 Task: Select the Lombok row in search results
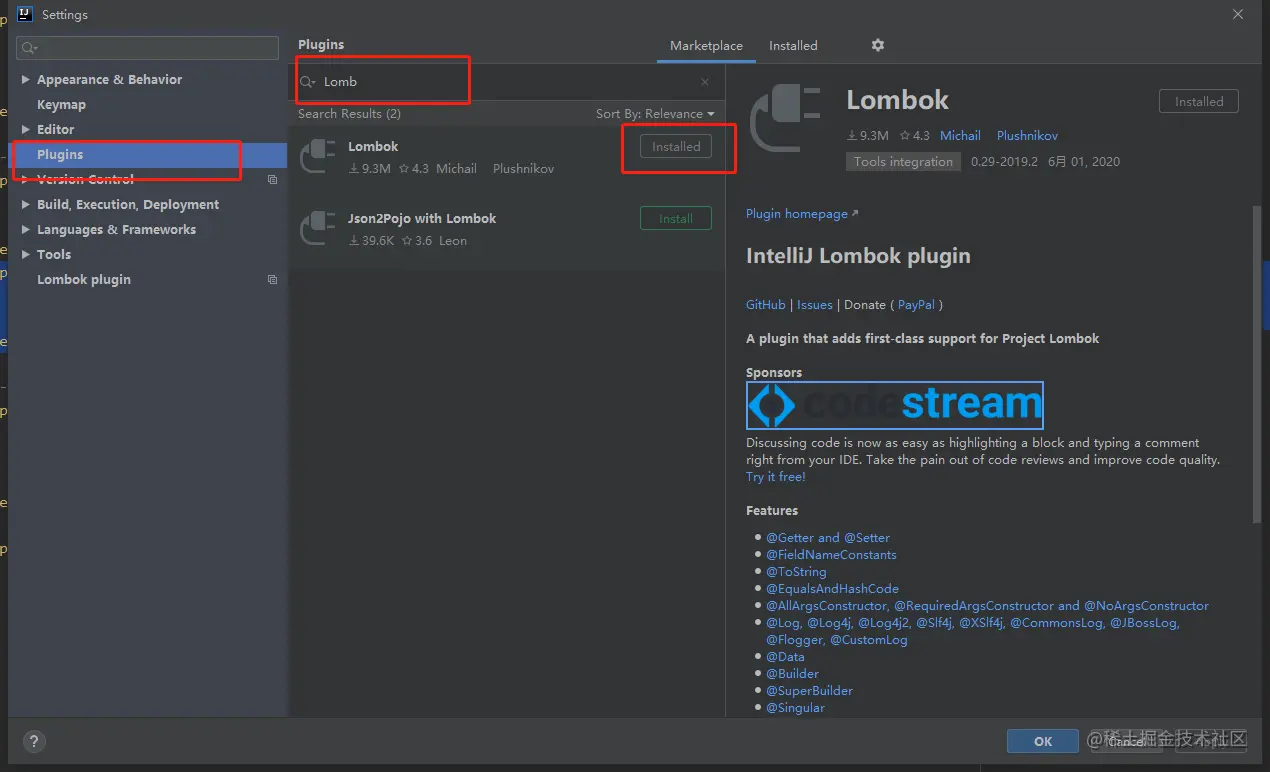[506, 157]
